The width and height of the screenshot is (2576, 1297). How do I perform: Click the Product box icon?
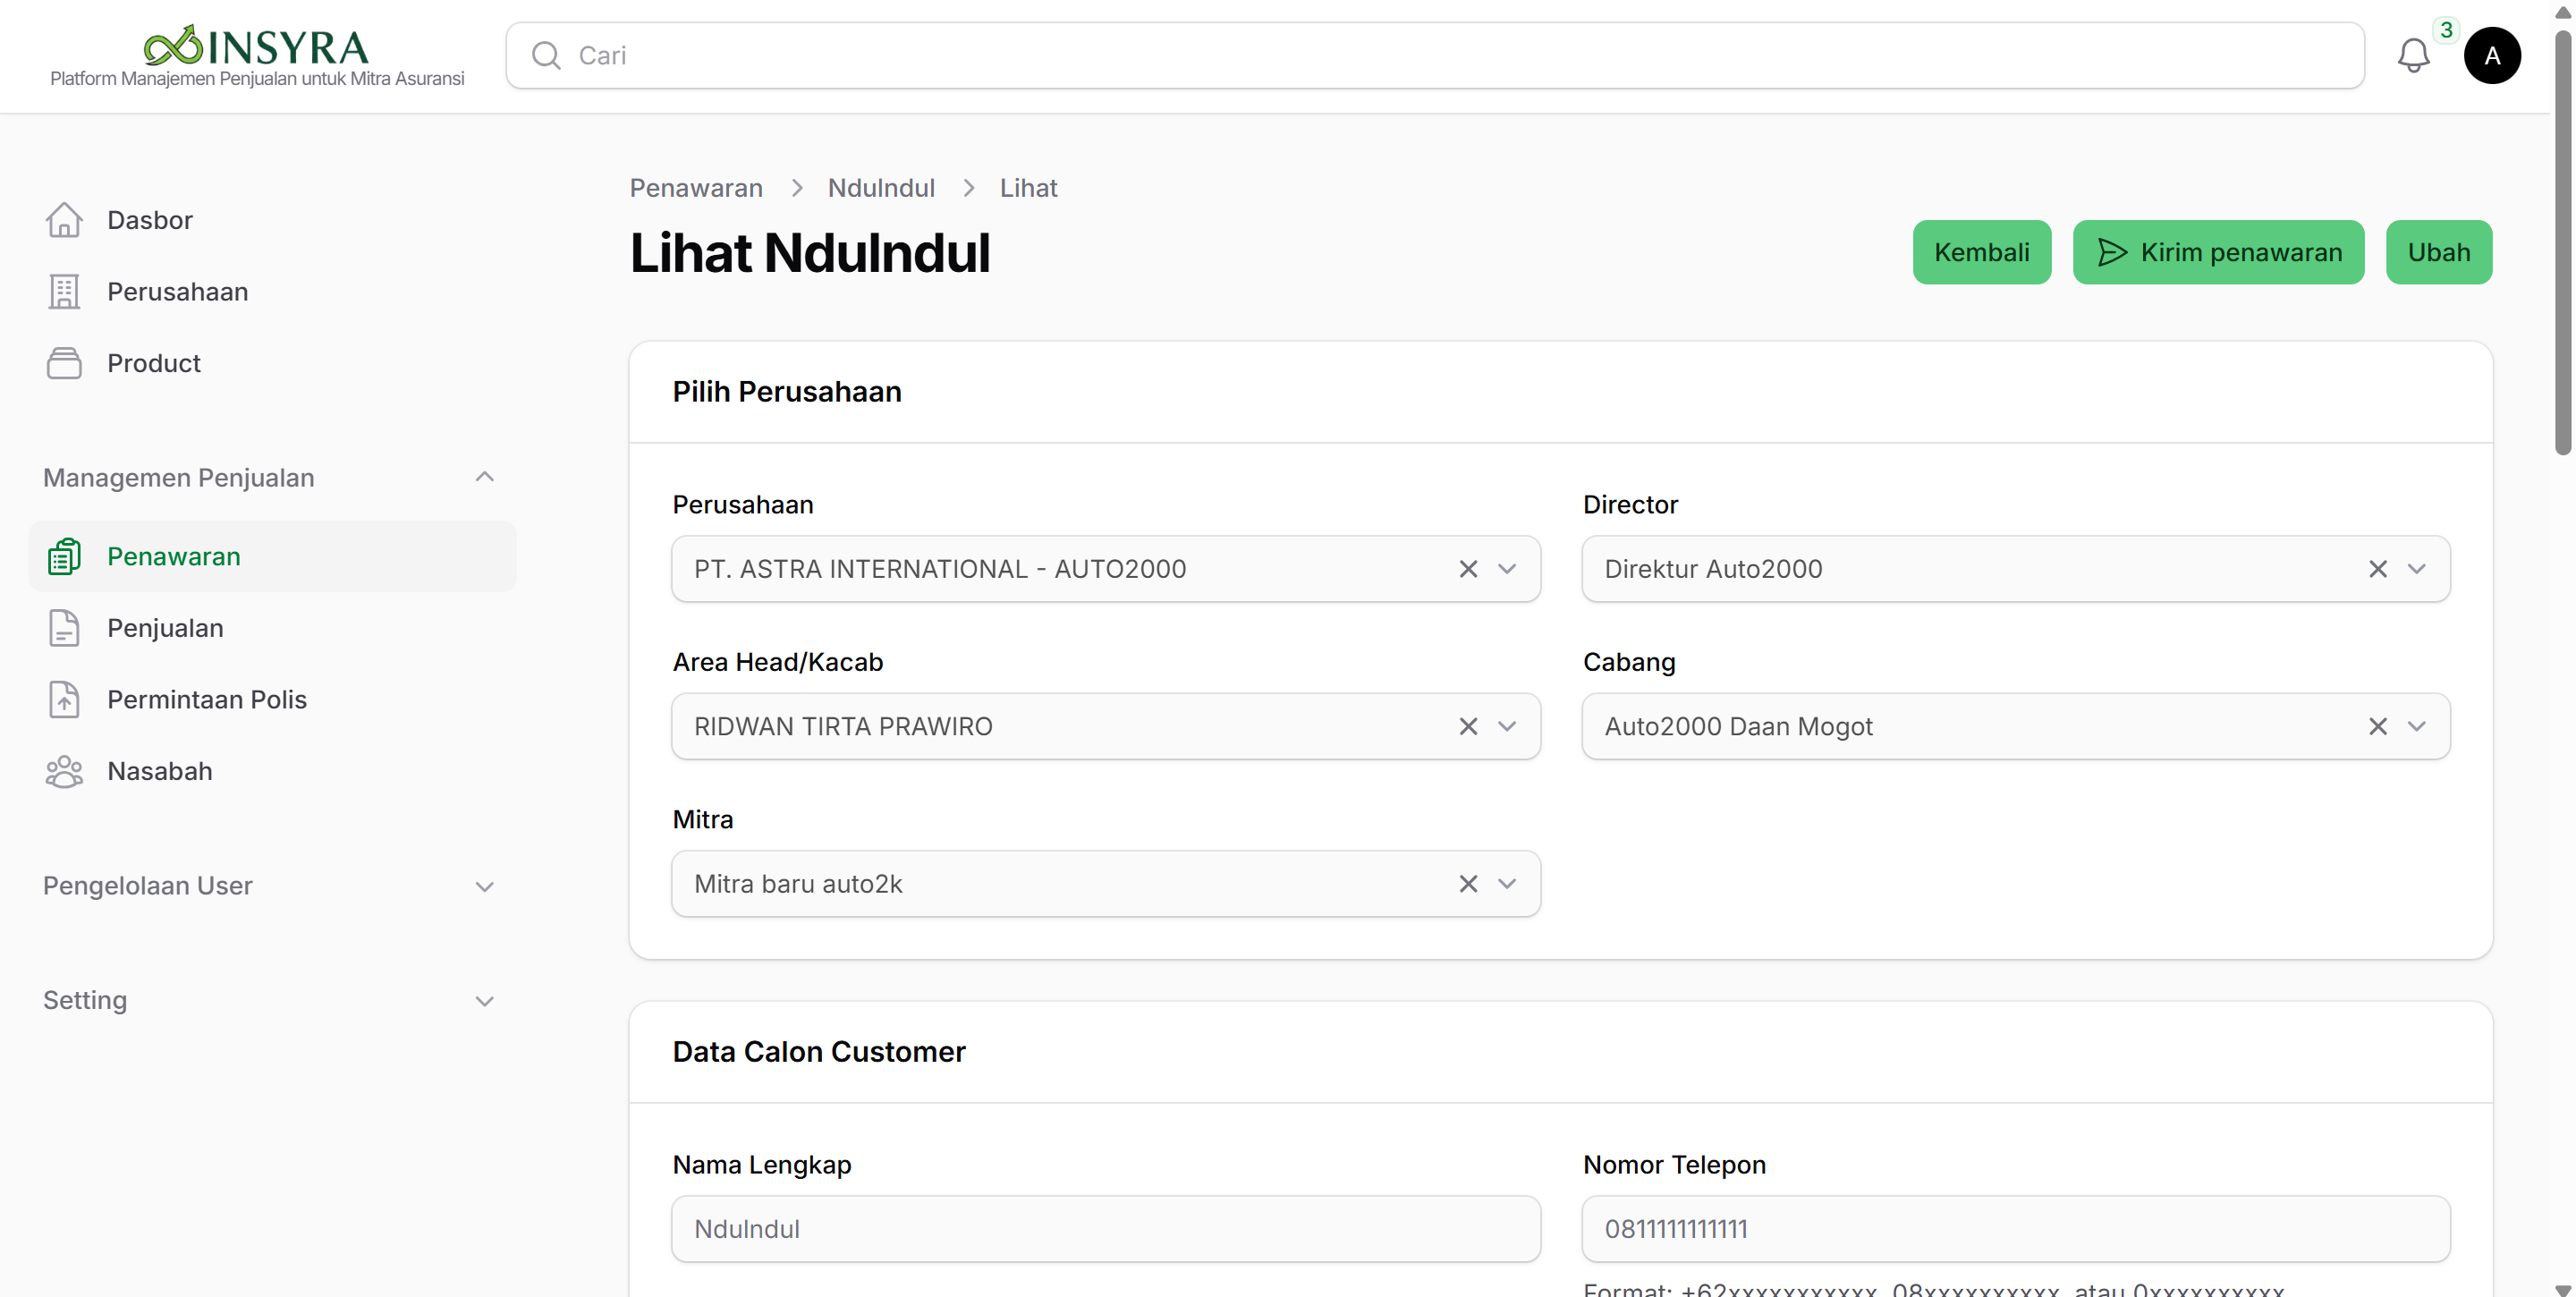[x=64, y=363]
